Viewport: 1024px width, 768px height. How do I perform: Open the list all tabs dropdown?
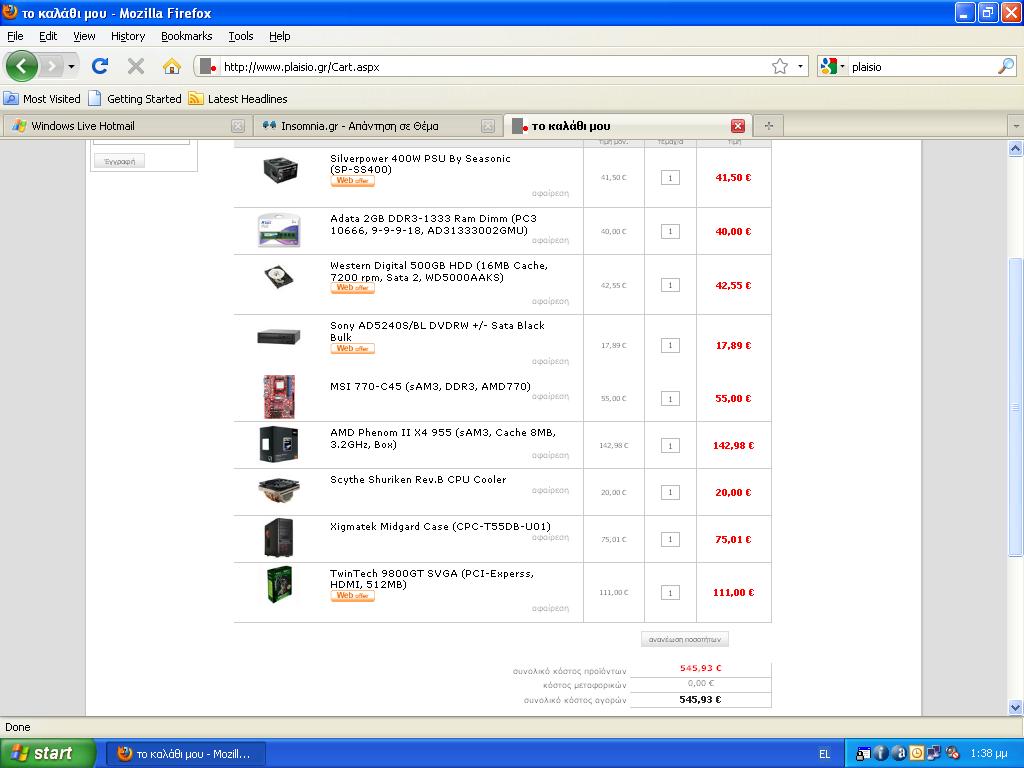(1016, 125)
